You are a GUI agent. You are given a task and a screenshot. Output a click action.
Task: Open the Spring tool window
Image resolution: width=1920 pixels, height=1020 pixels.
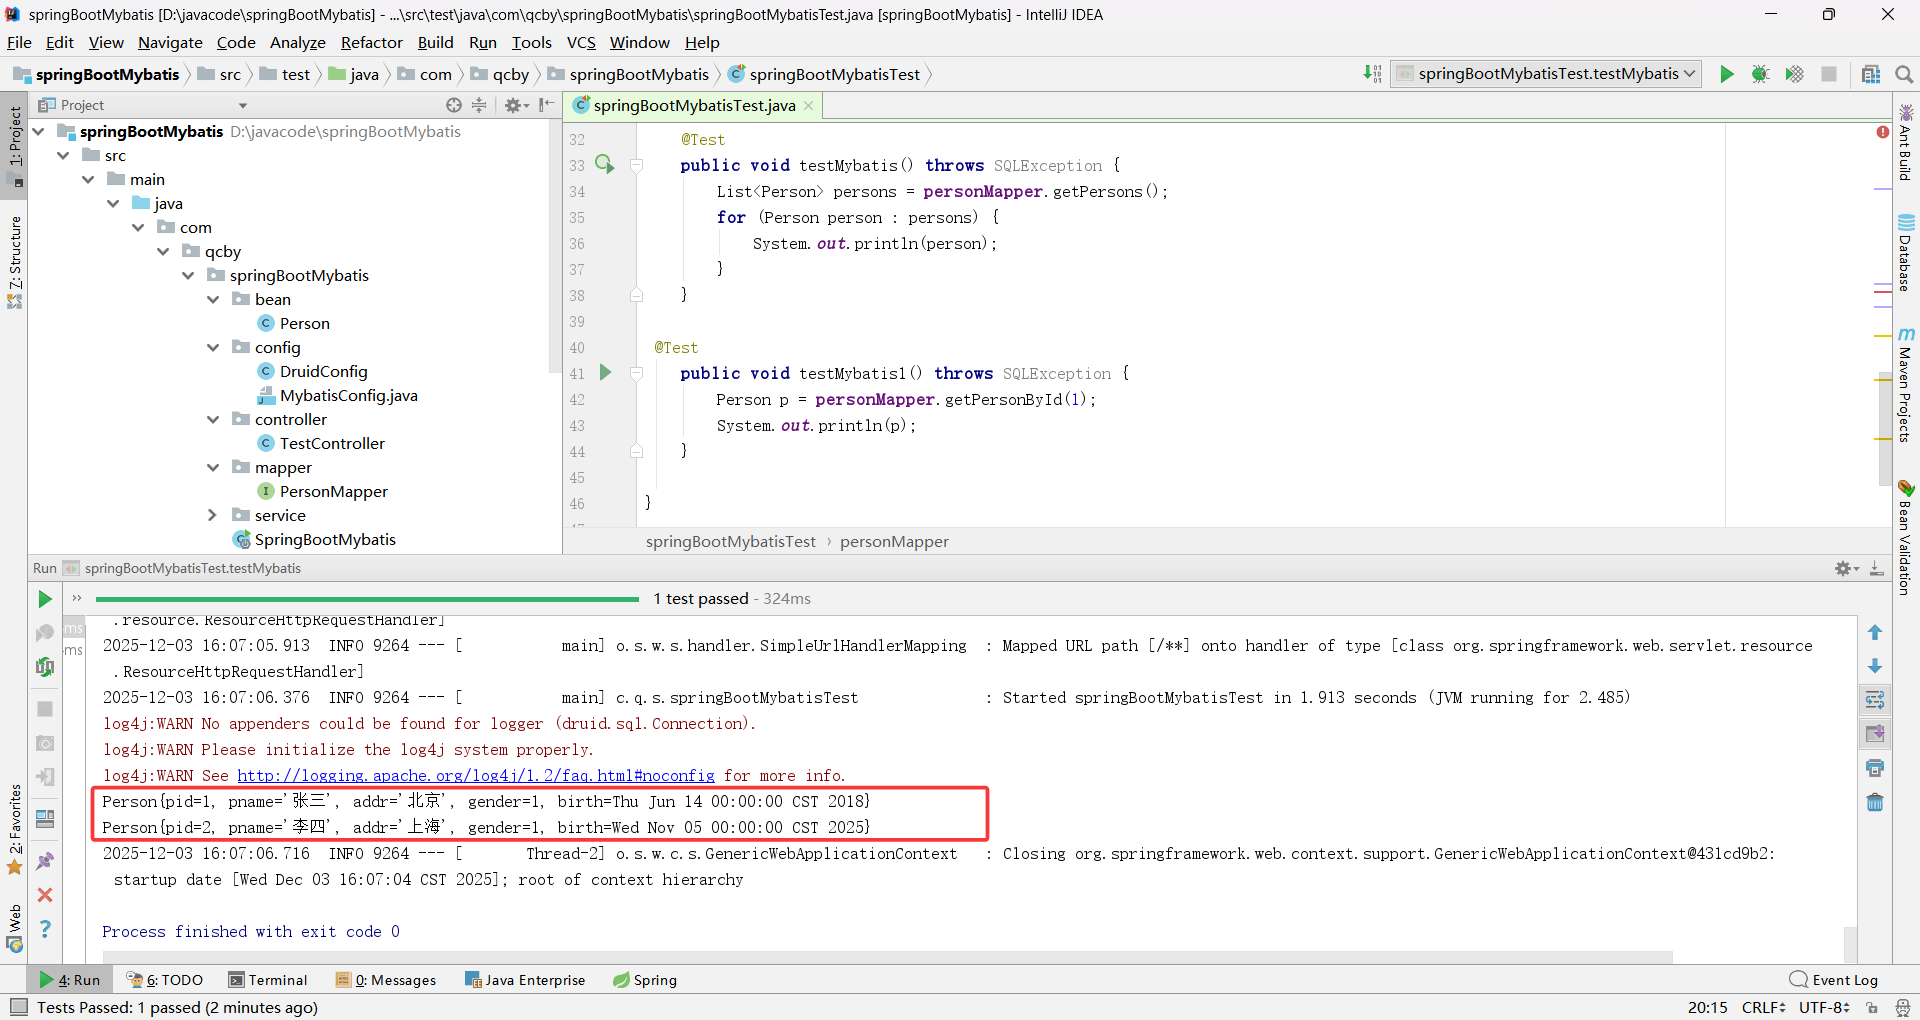(645, 980)
